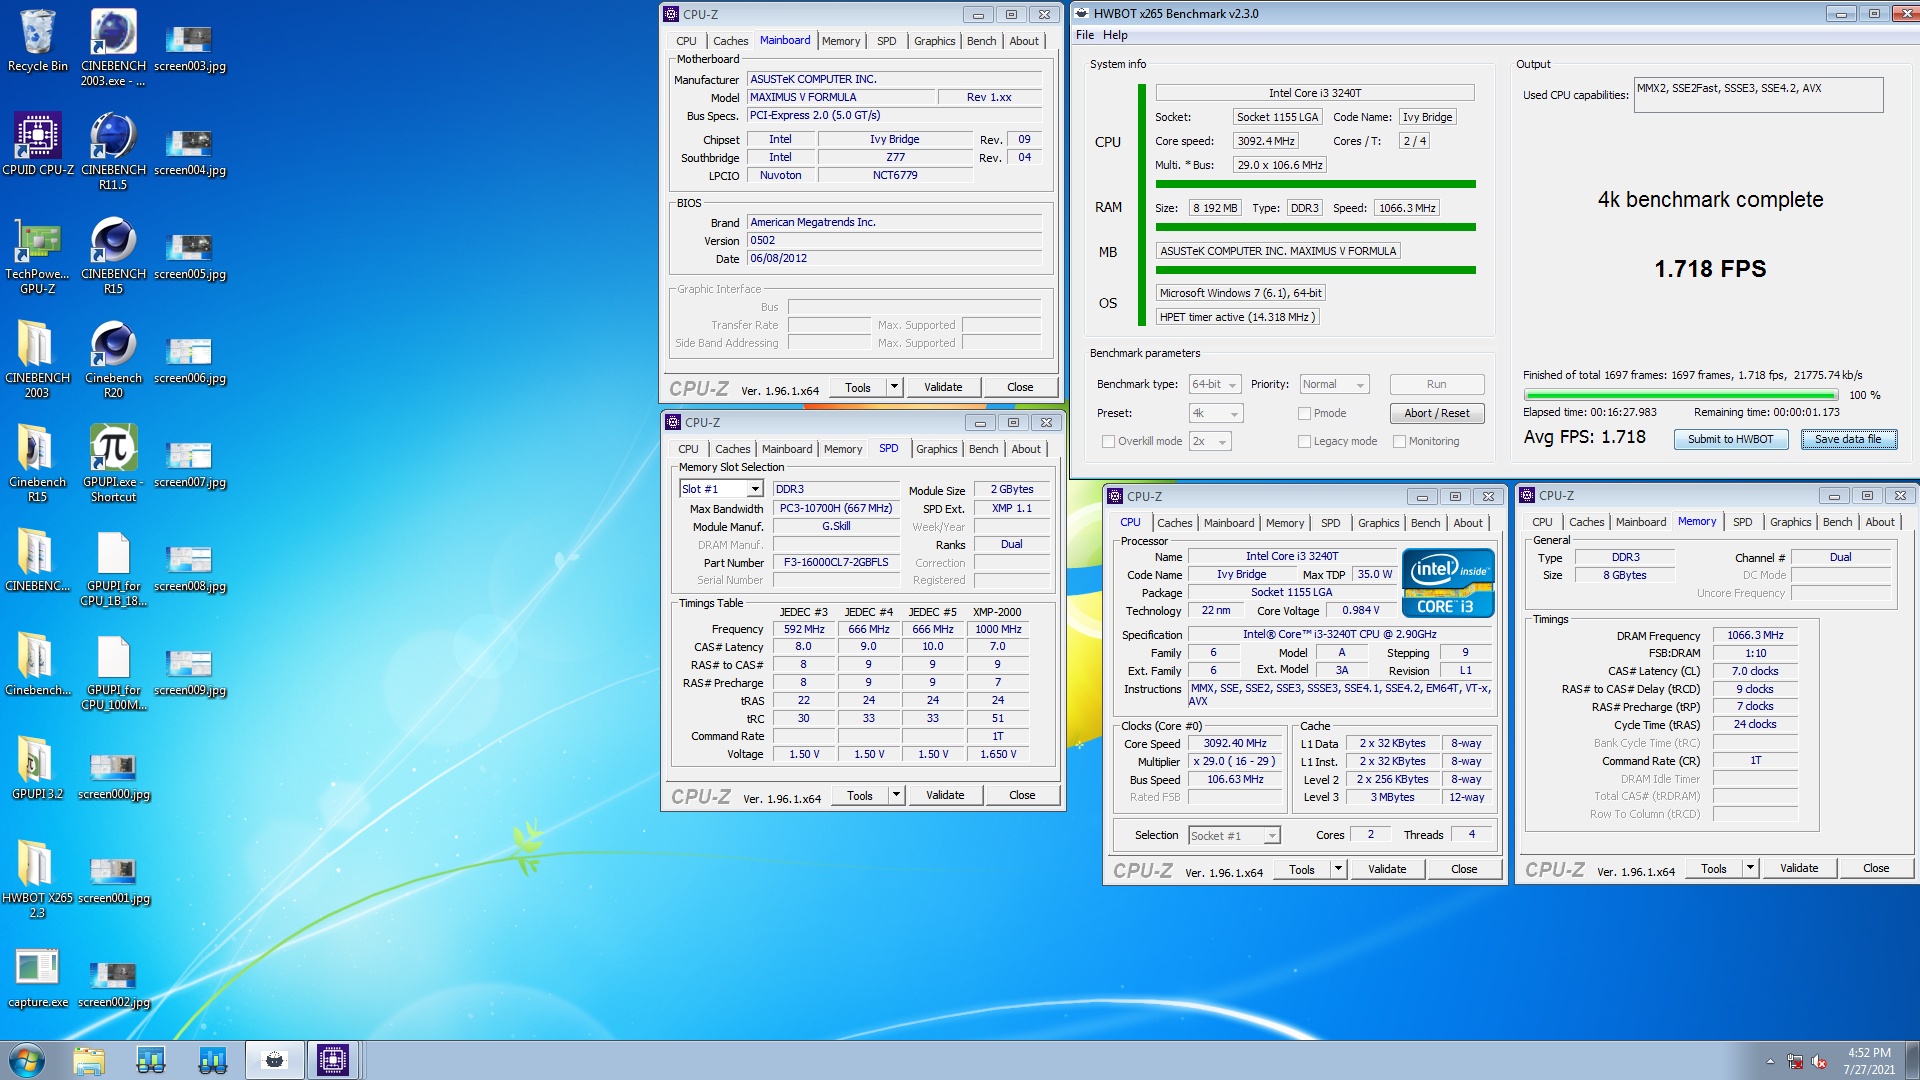Viewport: 1920px width, 1080px height.
Task: Click Validate in SPD CPU-Z window
Action: (944, 795)
